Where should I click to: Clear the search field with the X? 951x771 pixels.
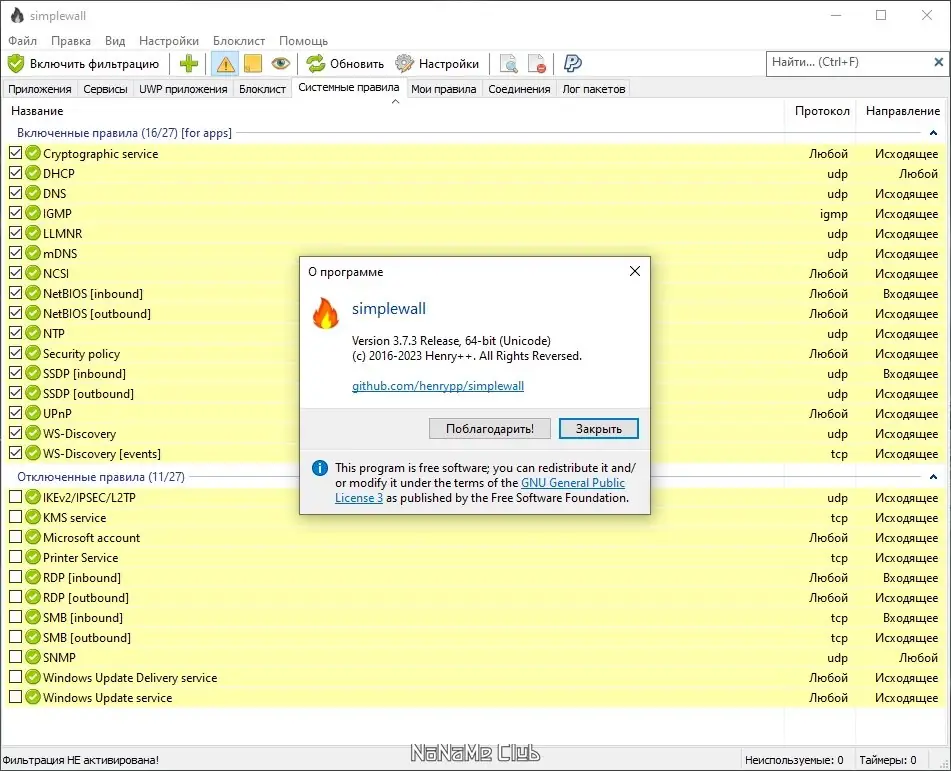(x=938, y=62)
